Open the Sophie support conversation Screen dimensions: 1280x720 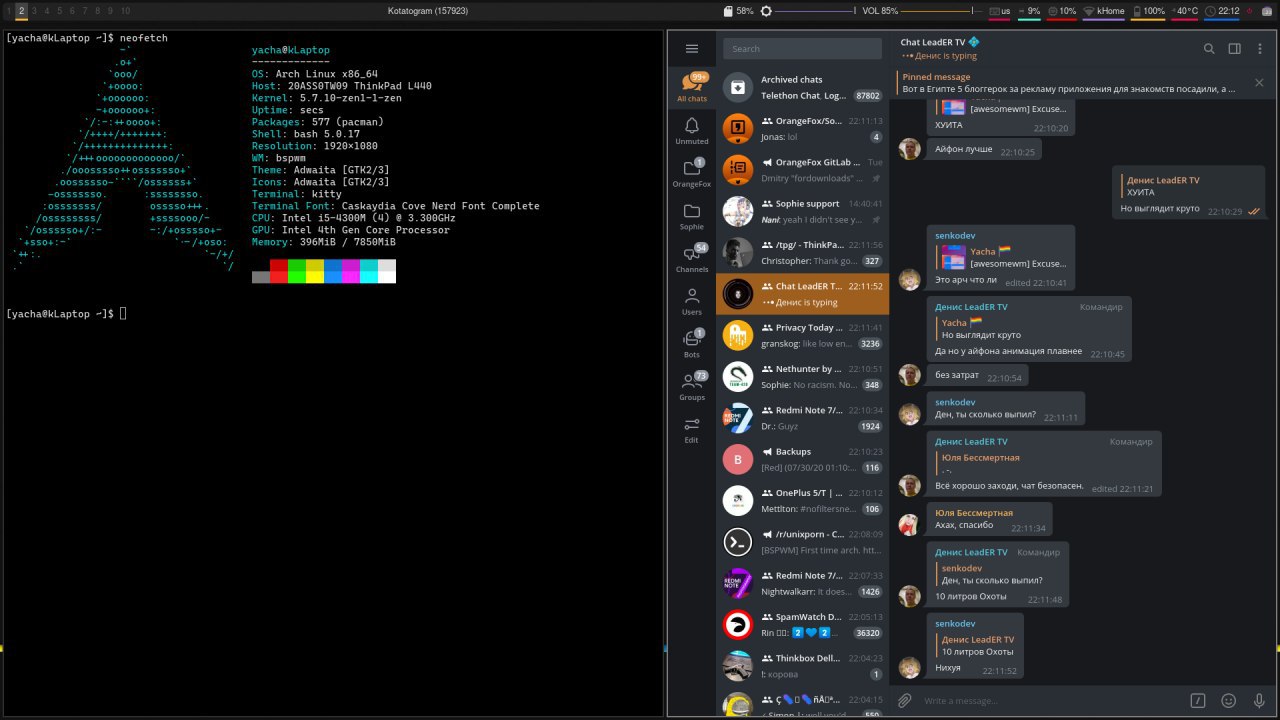coord(802,211)
